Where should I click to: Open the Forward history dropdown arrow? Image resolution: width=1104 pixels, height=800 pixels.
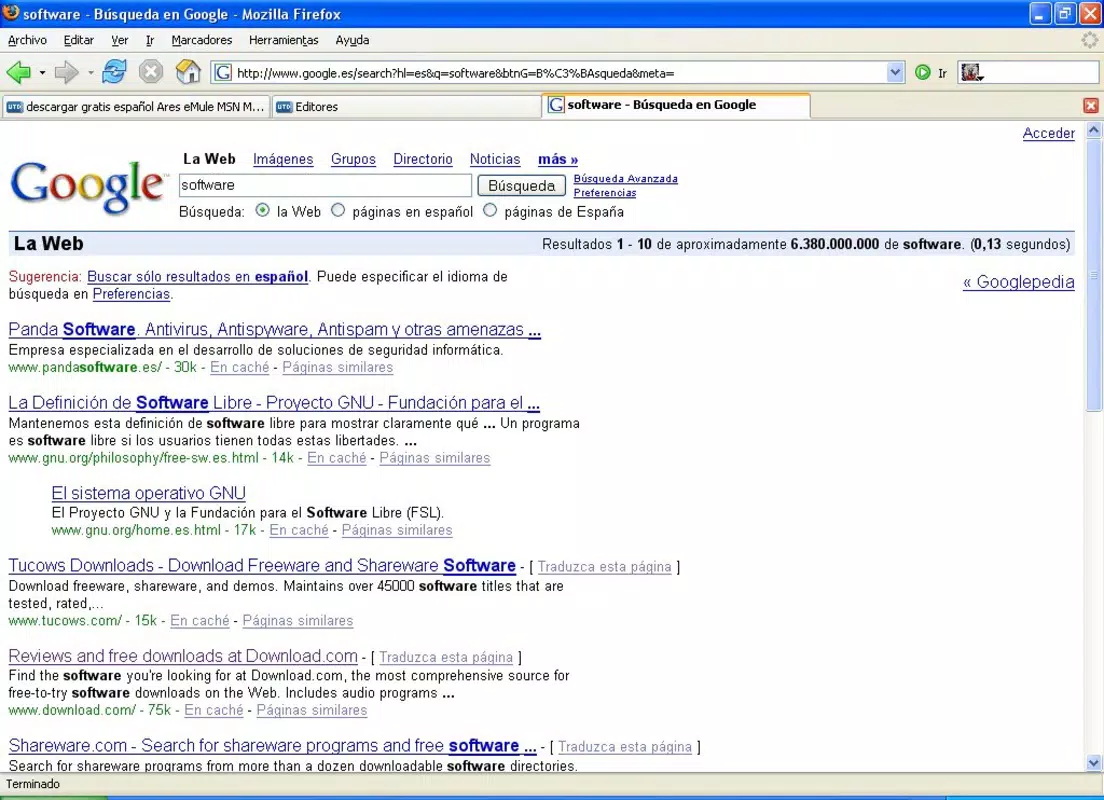pos(90,73)
